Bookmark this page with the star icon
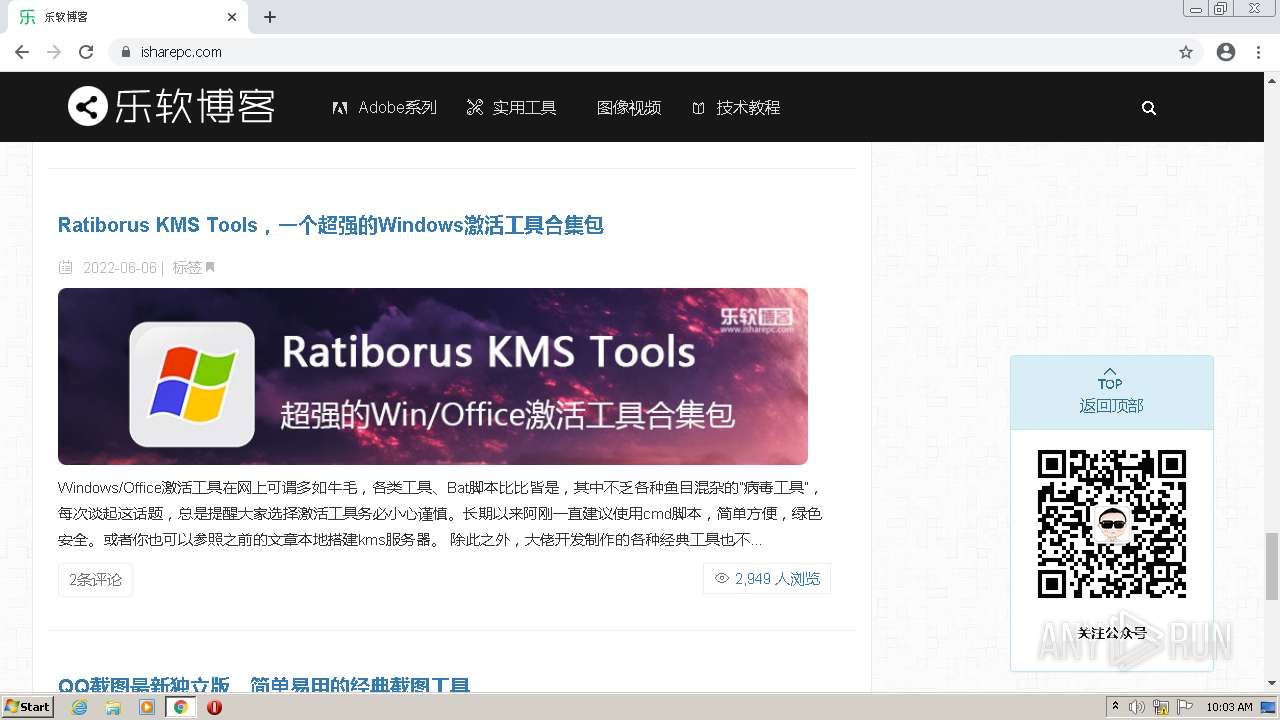 [1186, 52]
